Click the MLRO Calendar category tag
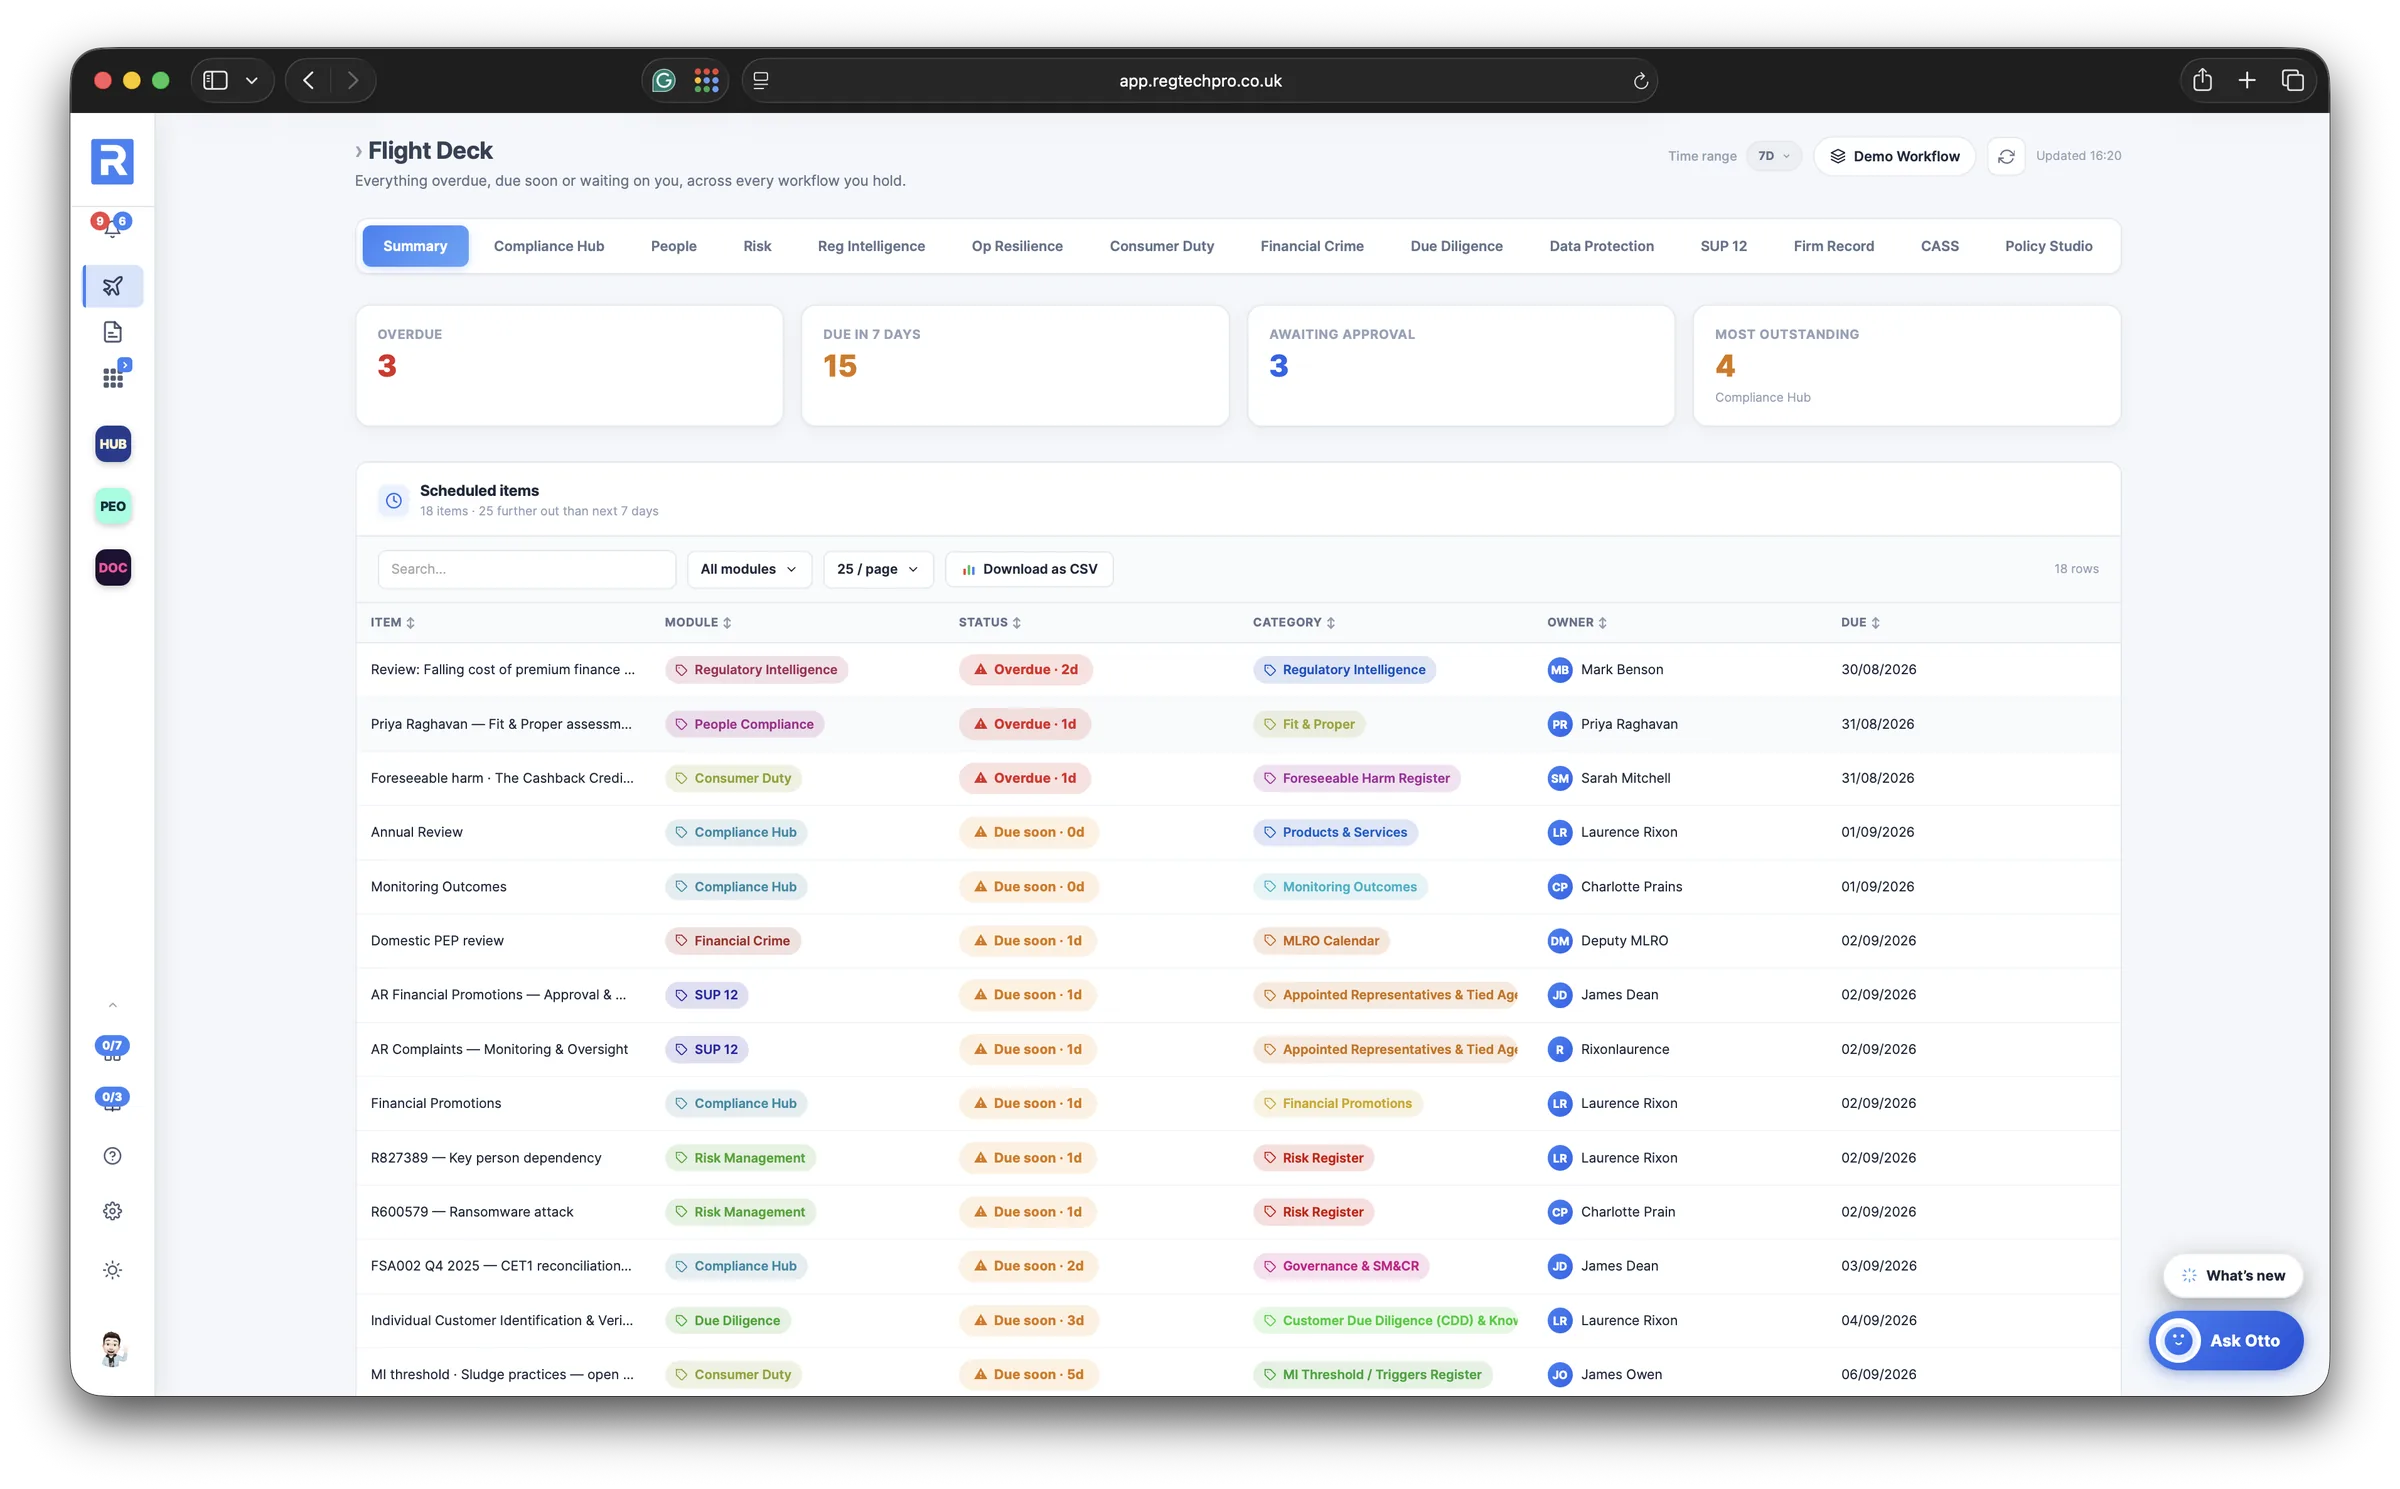2400x1489 pixels. 1321,941
